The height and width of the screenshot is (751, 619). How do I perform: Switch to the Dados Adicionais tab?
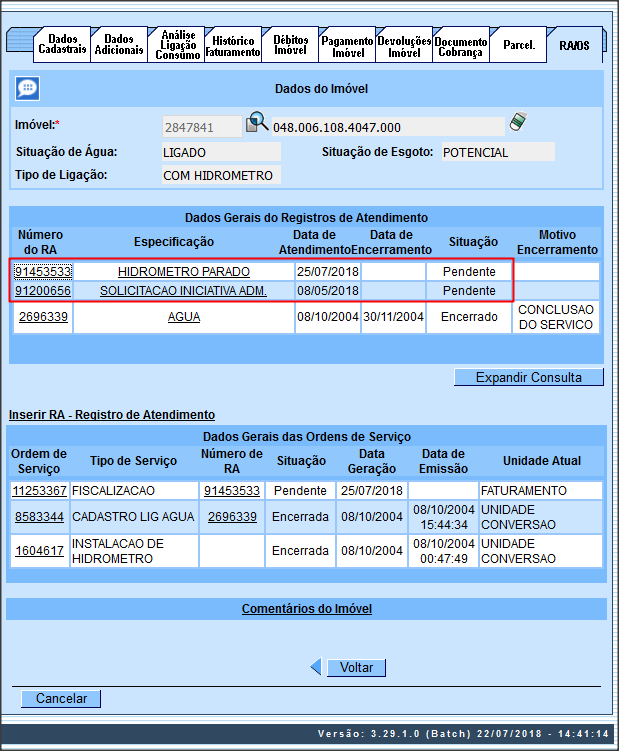tap(118, 45)
